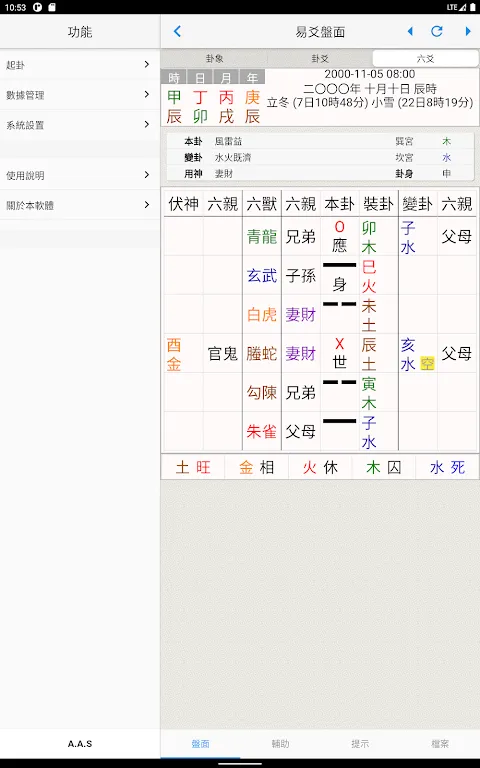Click the 月 column header
Viewport: 480px width, 768px height.
pyautogui.click(x=226, y=77)
